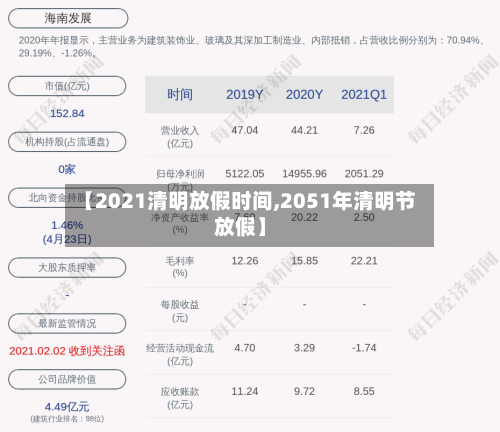Click the (4月23日) date text

click(x=67, y=239)
